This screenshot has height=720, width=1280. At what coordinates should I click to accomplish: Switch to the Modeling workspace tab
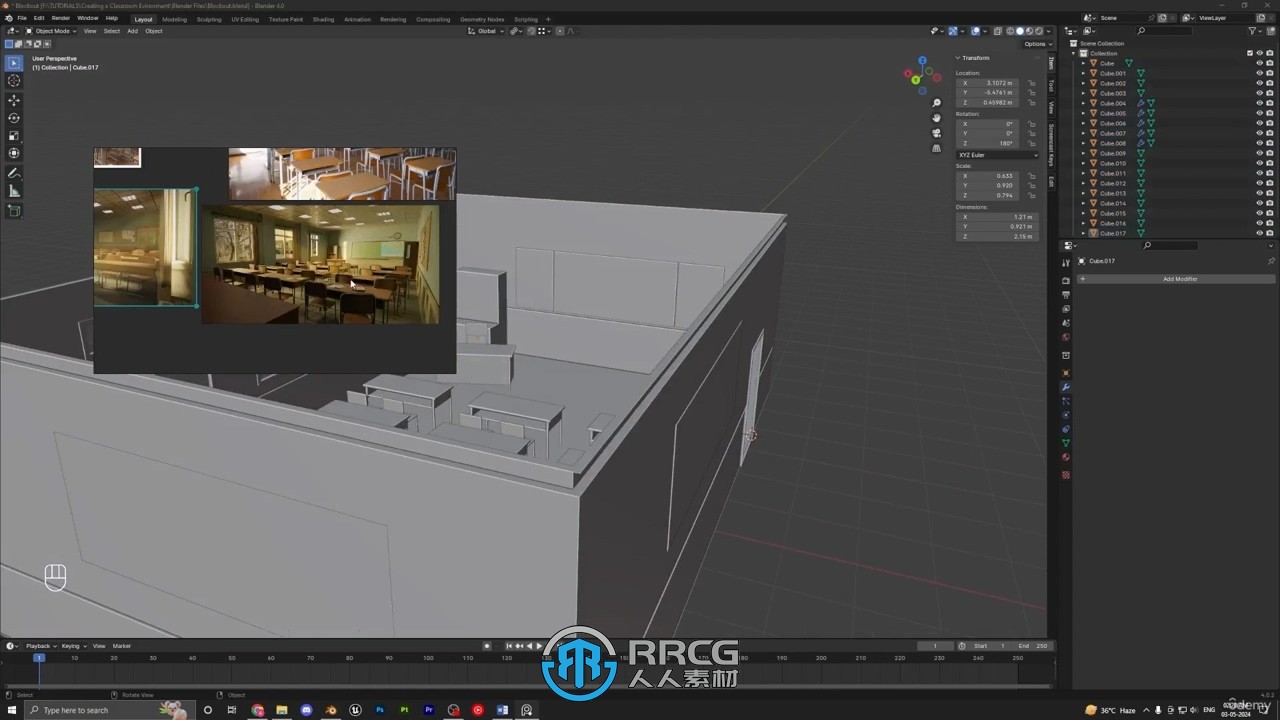[174, 19]
